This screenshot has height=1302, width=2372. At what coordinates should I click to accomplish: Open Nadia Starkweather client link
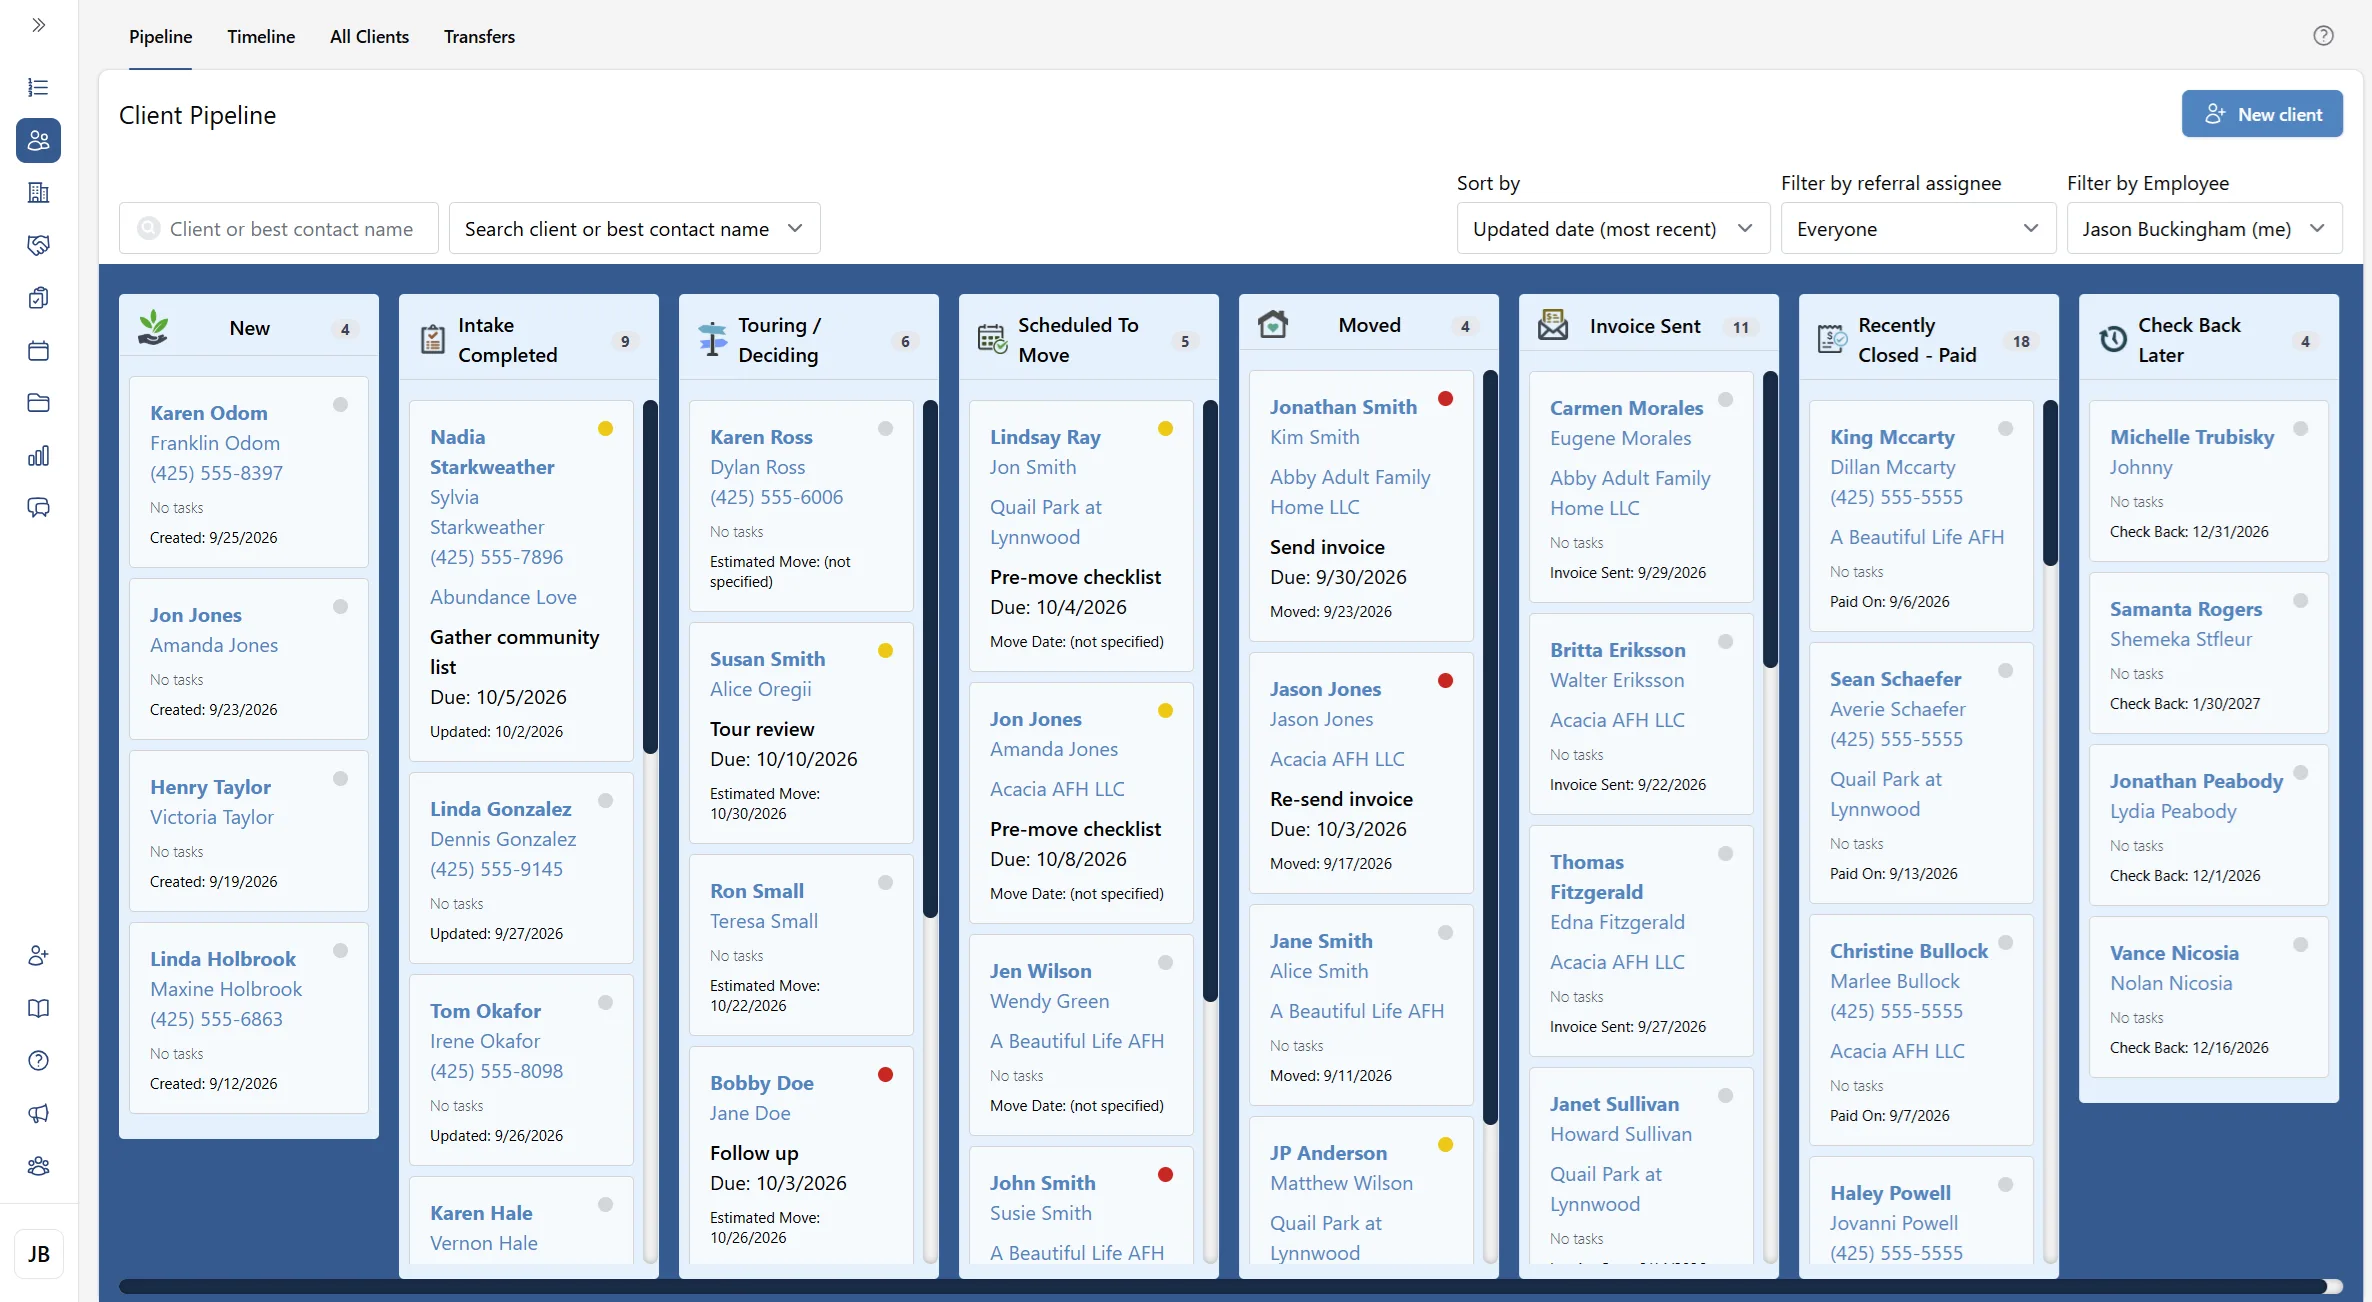[x=492, y=452]
